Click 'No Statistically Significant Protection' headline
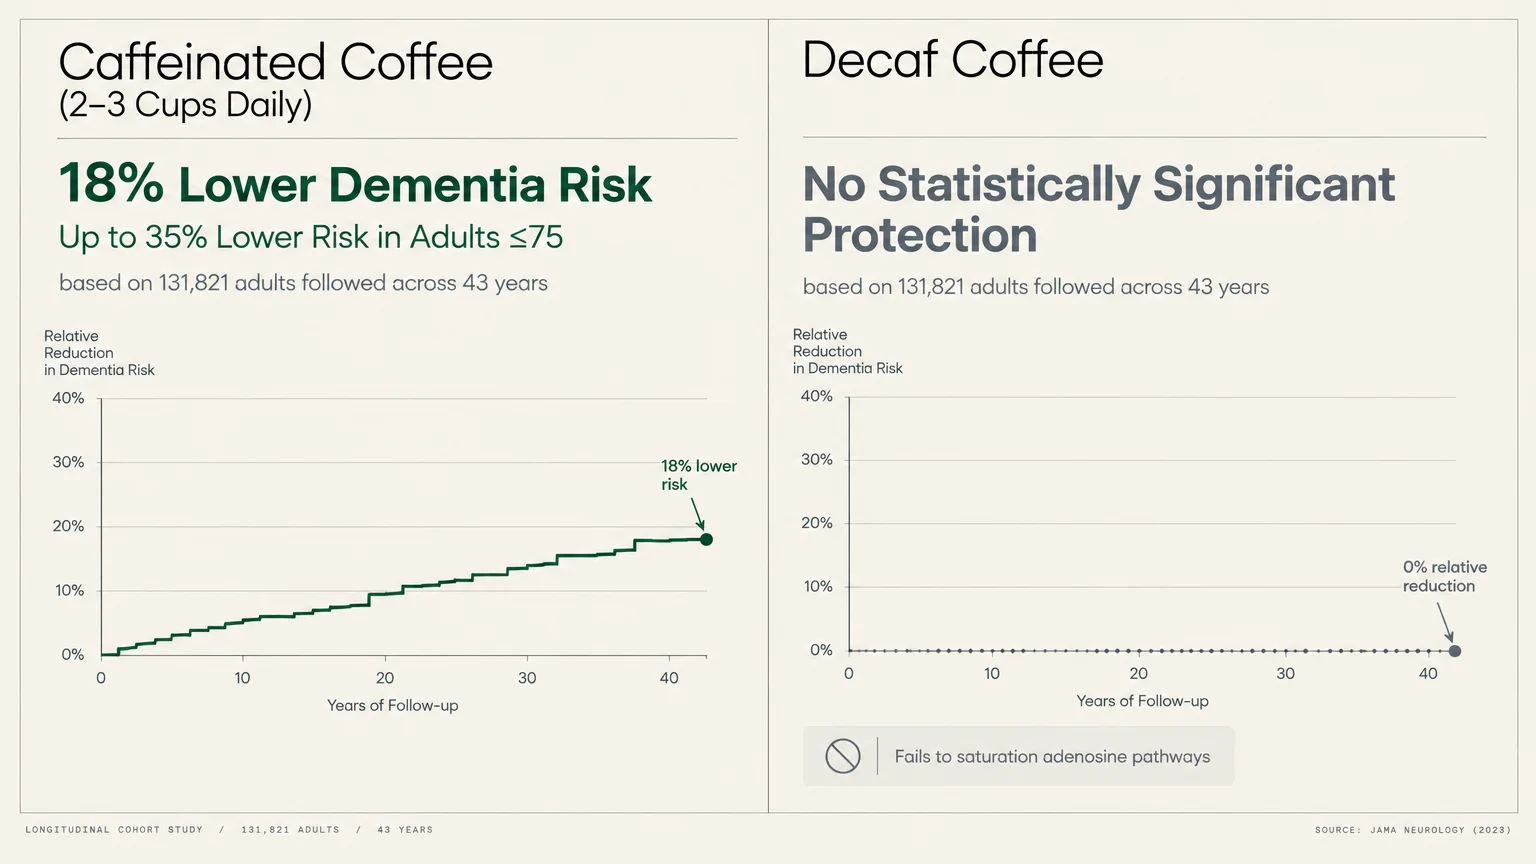Screen dimensions: 1536x864 [x=1099, y=209]
